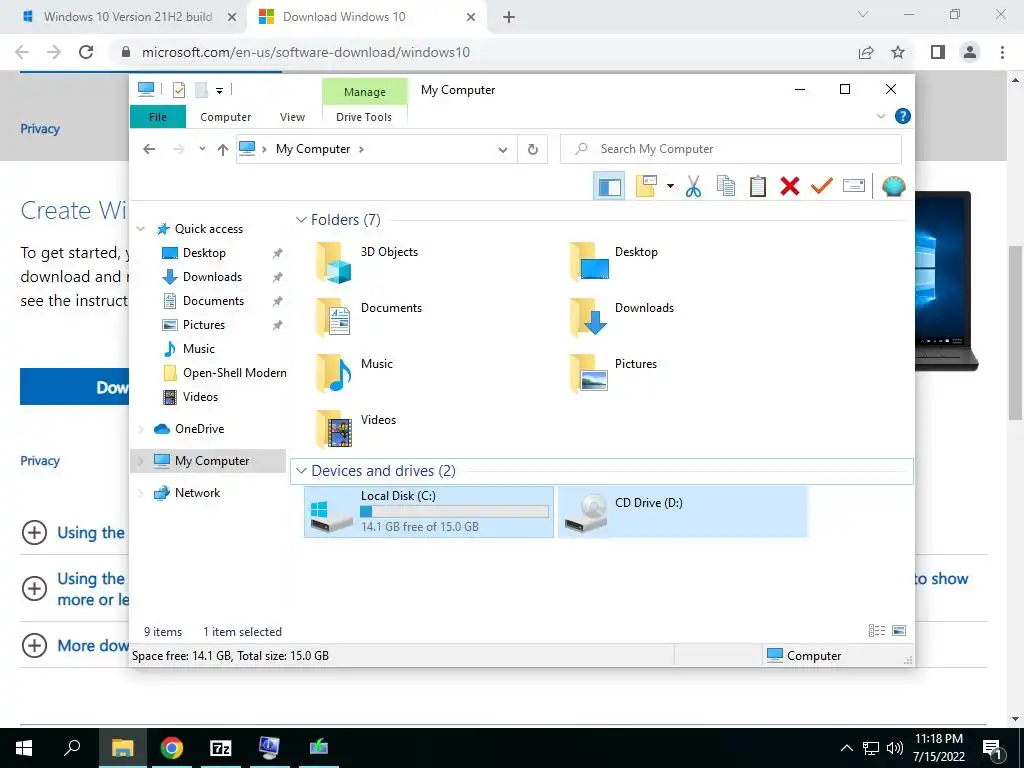Click Start button on taskbar
Screen dimensions: 1024x768
pyautogui.click(x=24, y=748)
